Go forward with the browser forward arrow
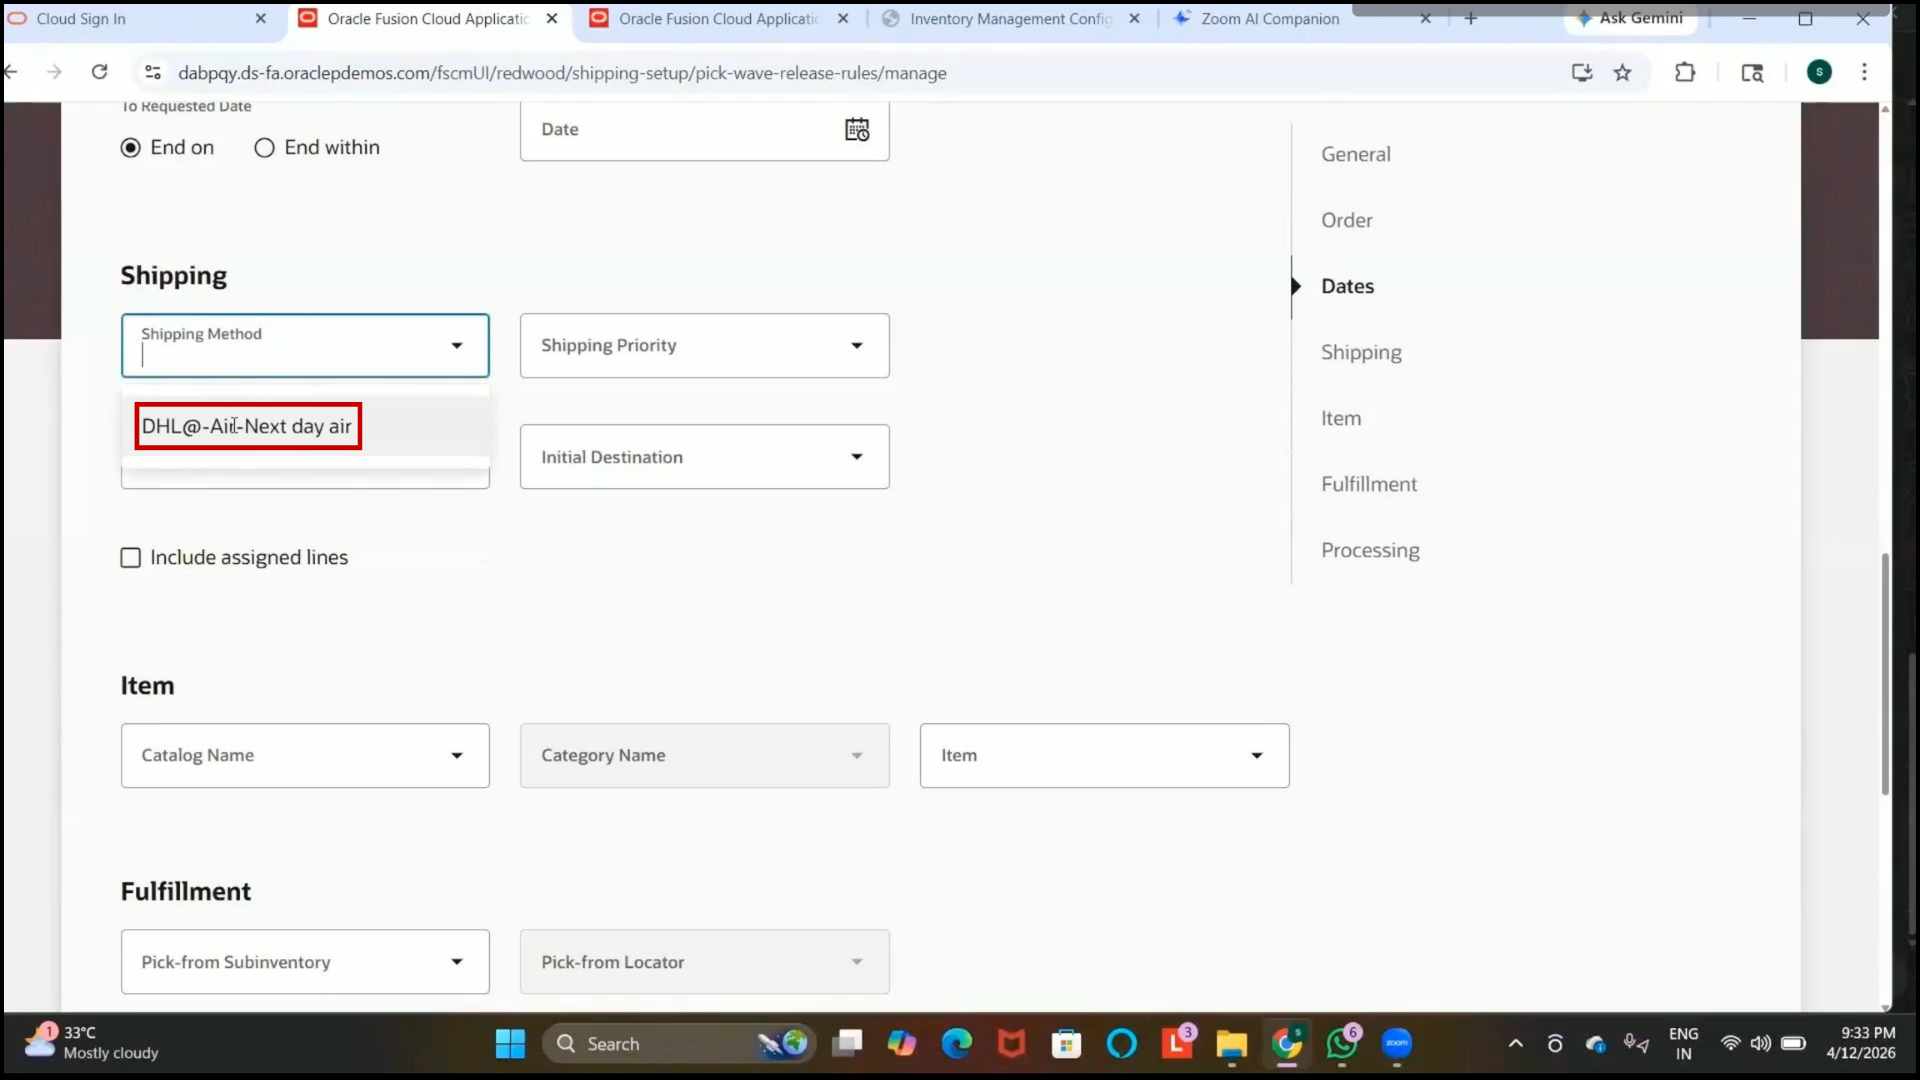The height and width of the screenshot is (1080, 1920). tap(54, 72)
